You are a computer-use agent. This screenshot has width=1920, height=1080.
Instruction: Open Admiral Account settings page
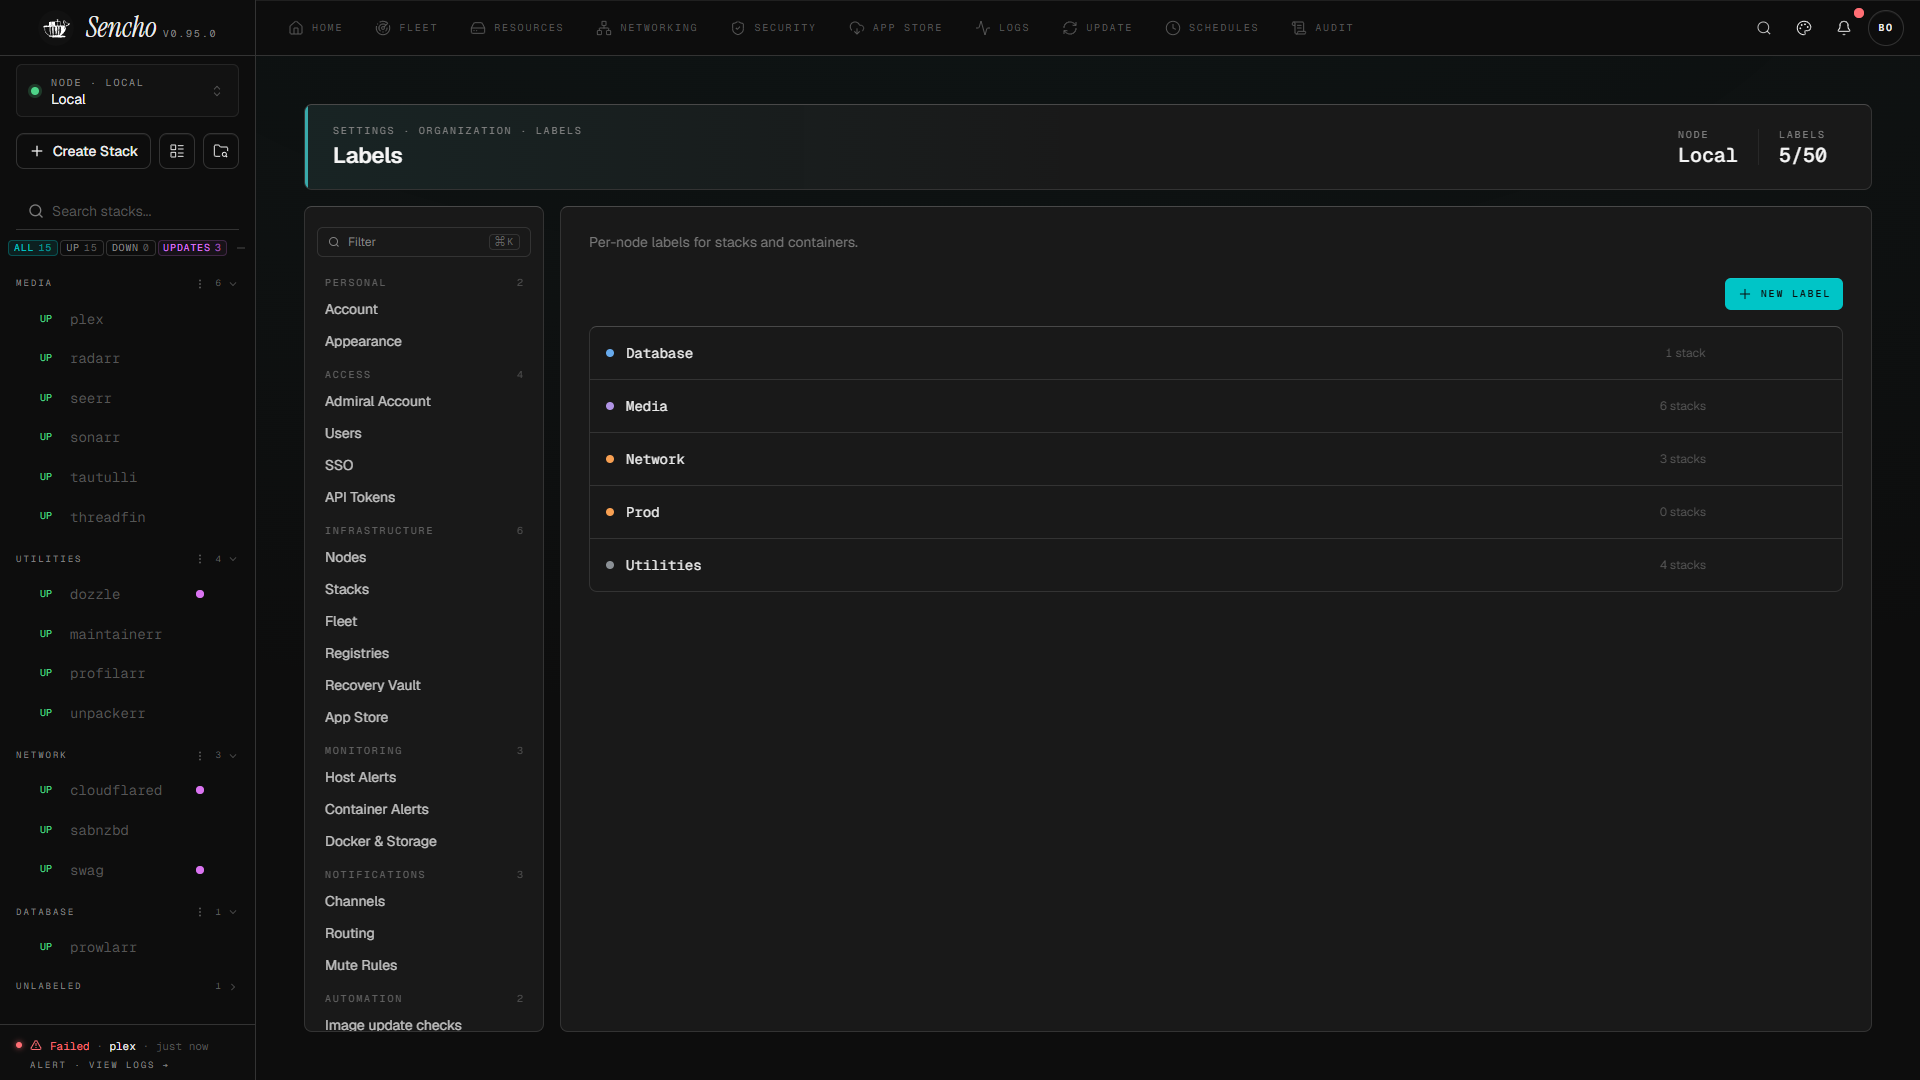[378, 402]
